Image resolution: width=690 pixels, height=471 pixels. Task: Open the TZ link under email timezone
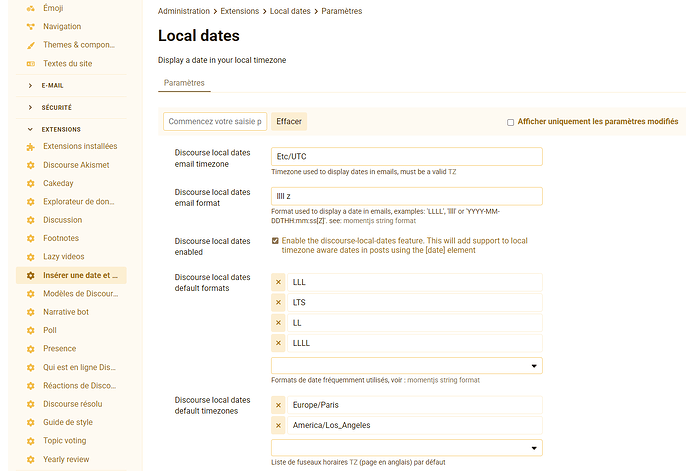coord(452,172)
